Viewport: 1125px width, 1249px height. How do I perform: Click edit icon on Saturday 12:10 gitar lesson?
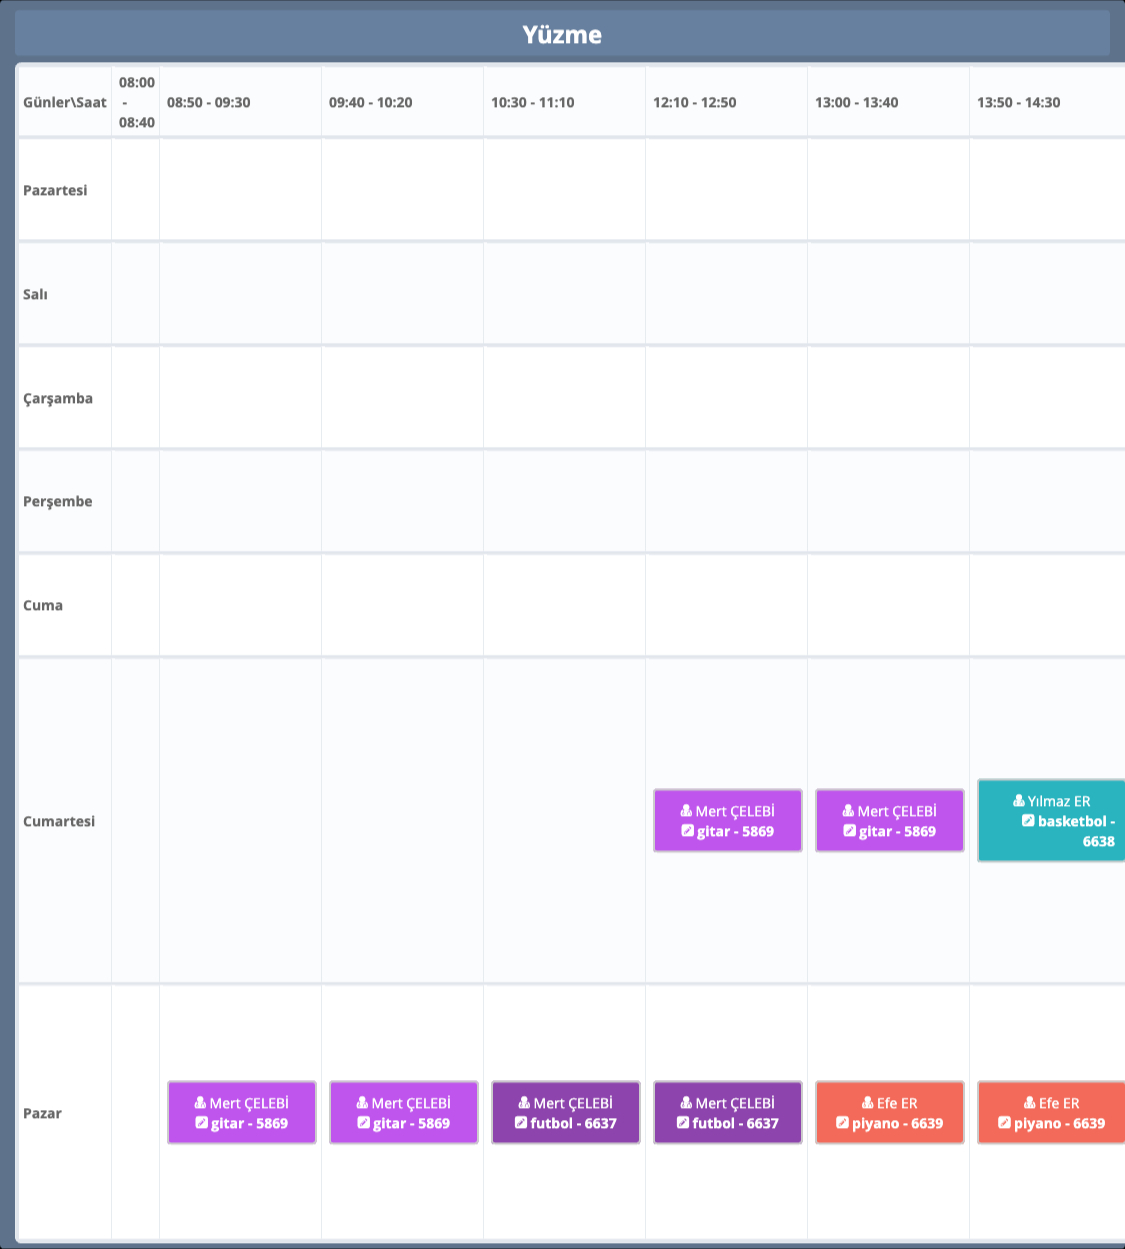pyautogui.click(x=687, y=831)
